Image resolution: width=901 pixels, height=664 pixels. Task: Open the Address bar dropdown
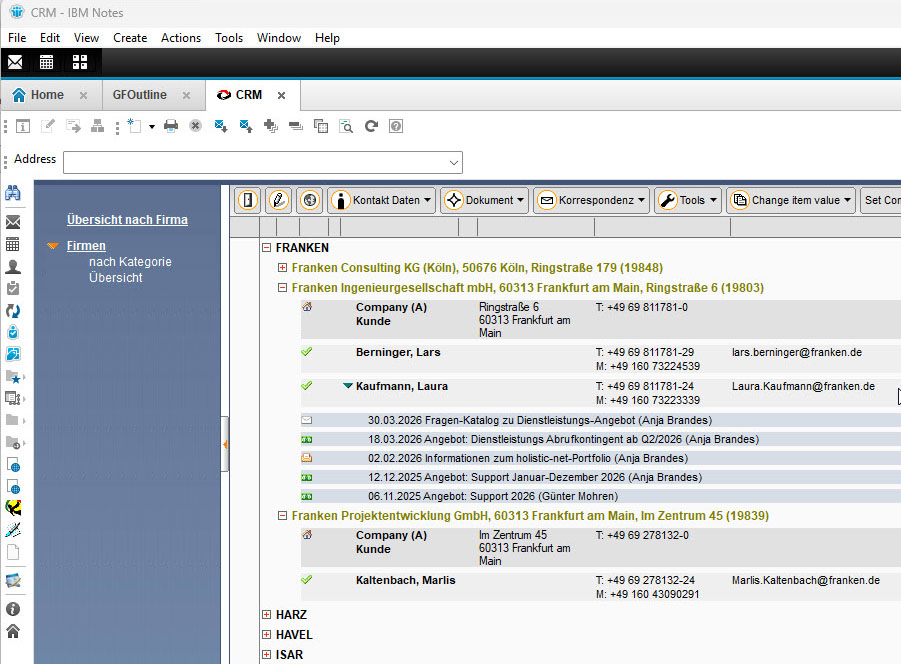[454, 163]
